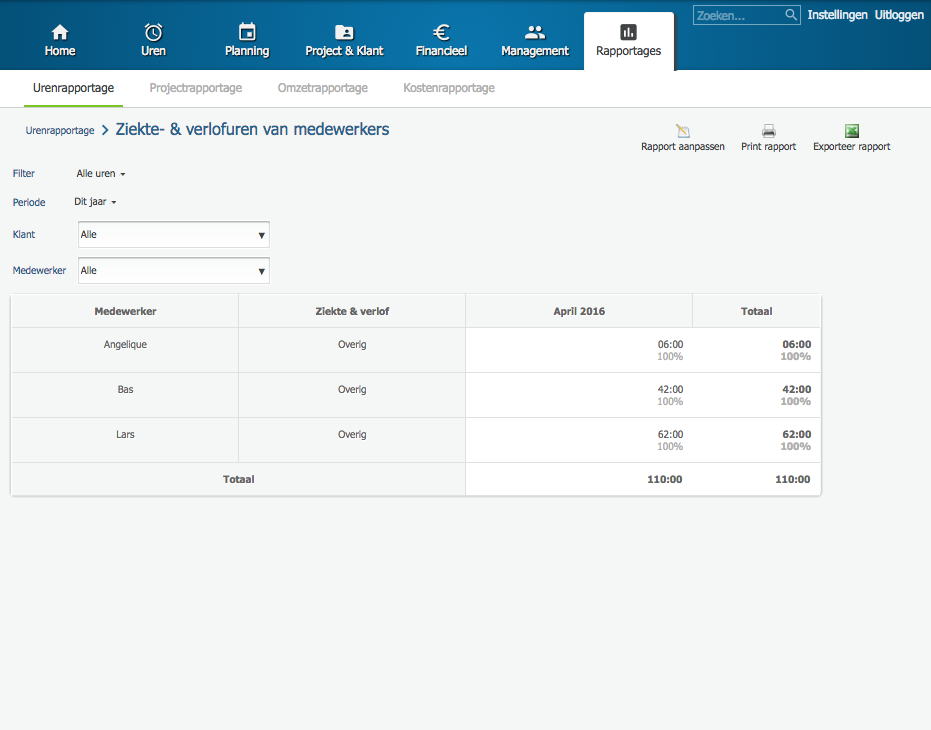Open the Planning calendar icon
The width and height of the screenshot is (931, 730).
click(247, 31)
